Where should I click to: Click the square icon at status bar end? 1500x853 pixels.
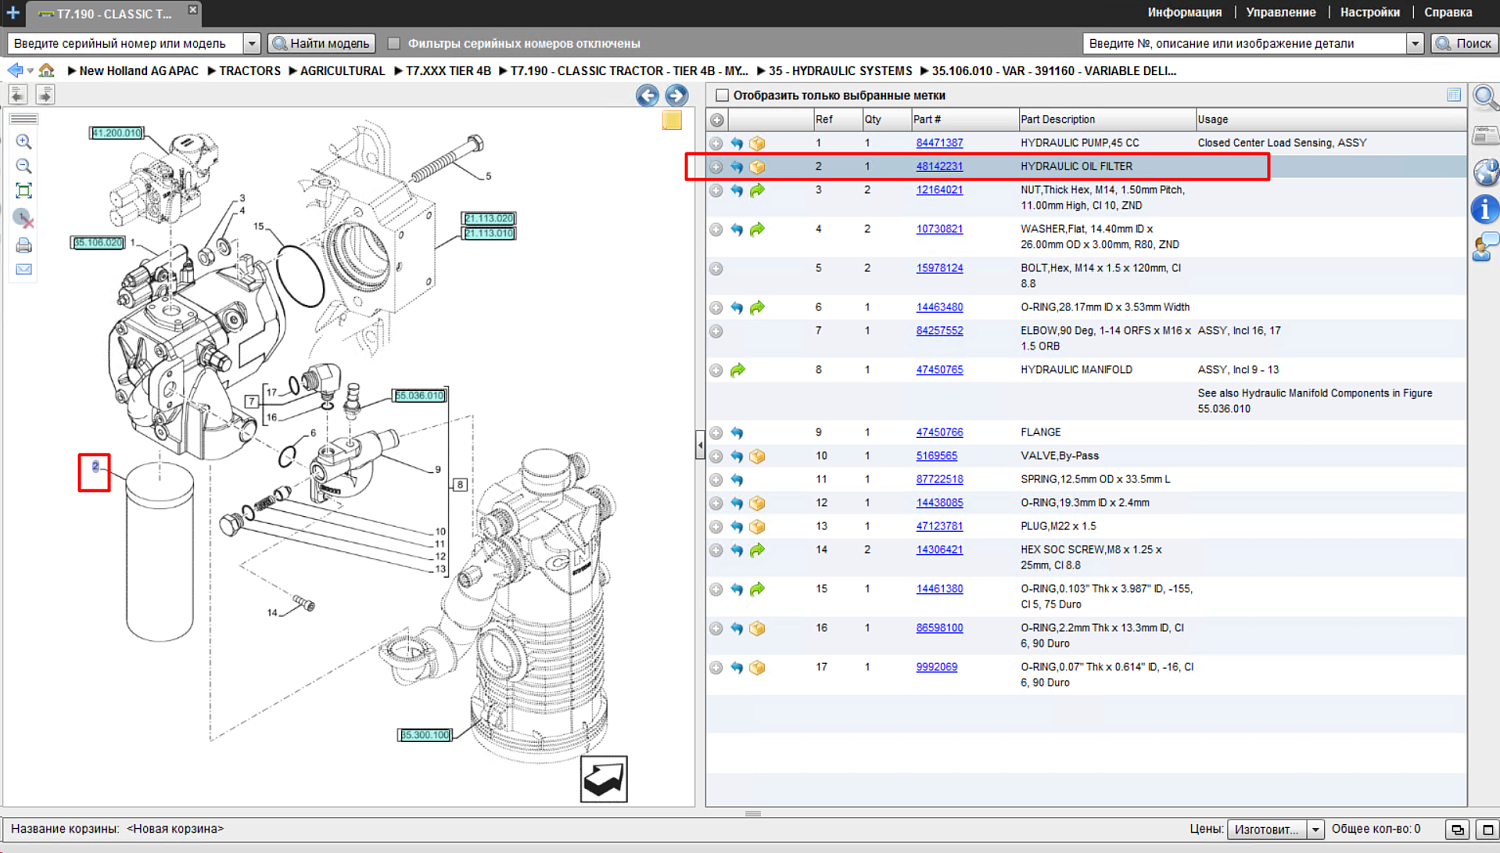click(1487, 829)
